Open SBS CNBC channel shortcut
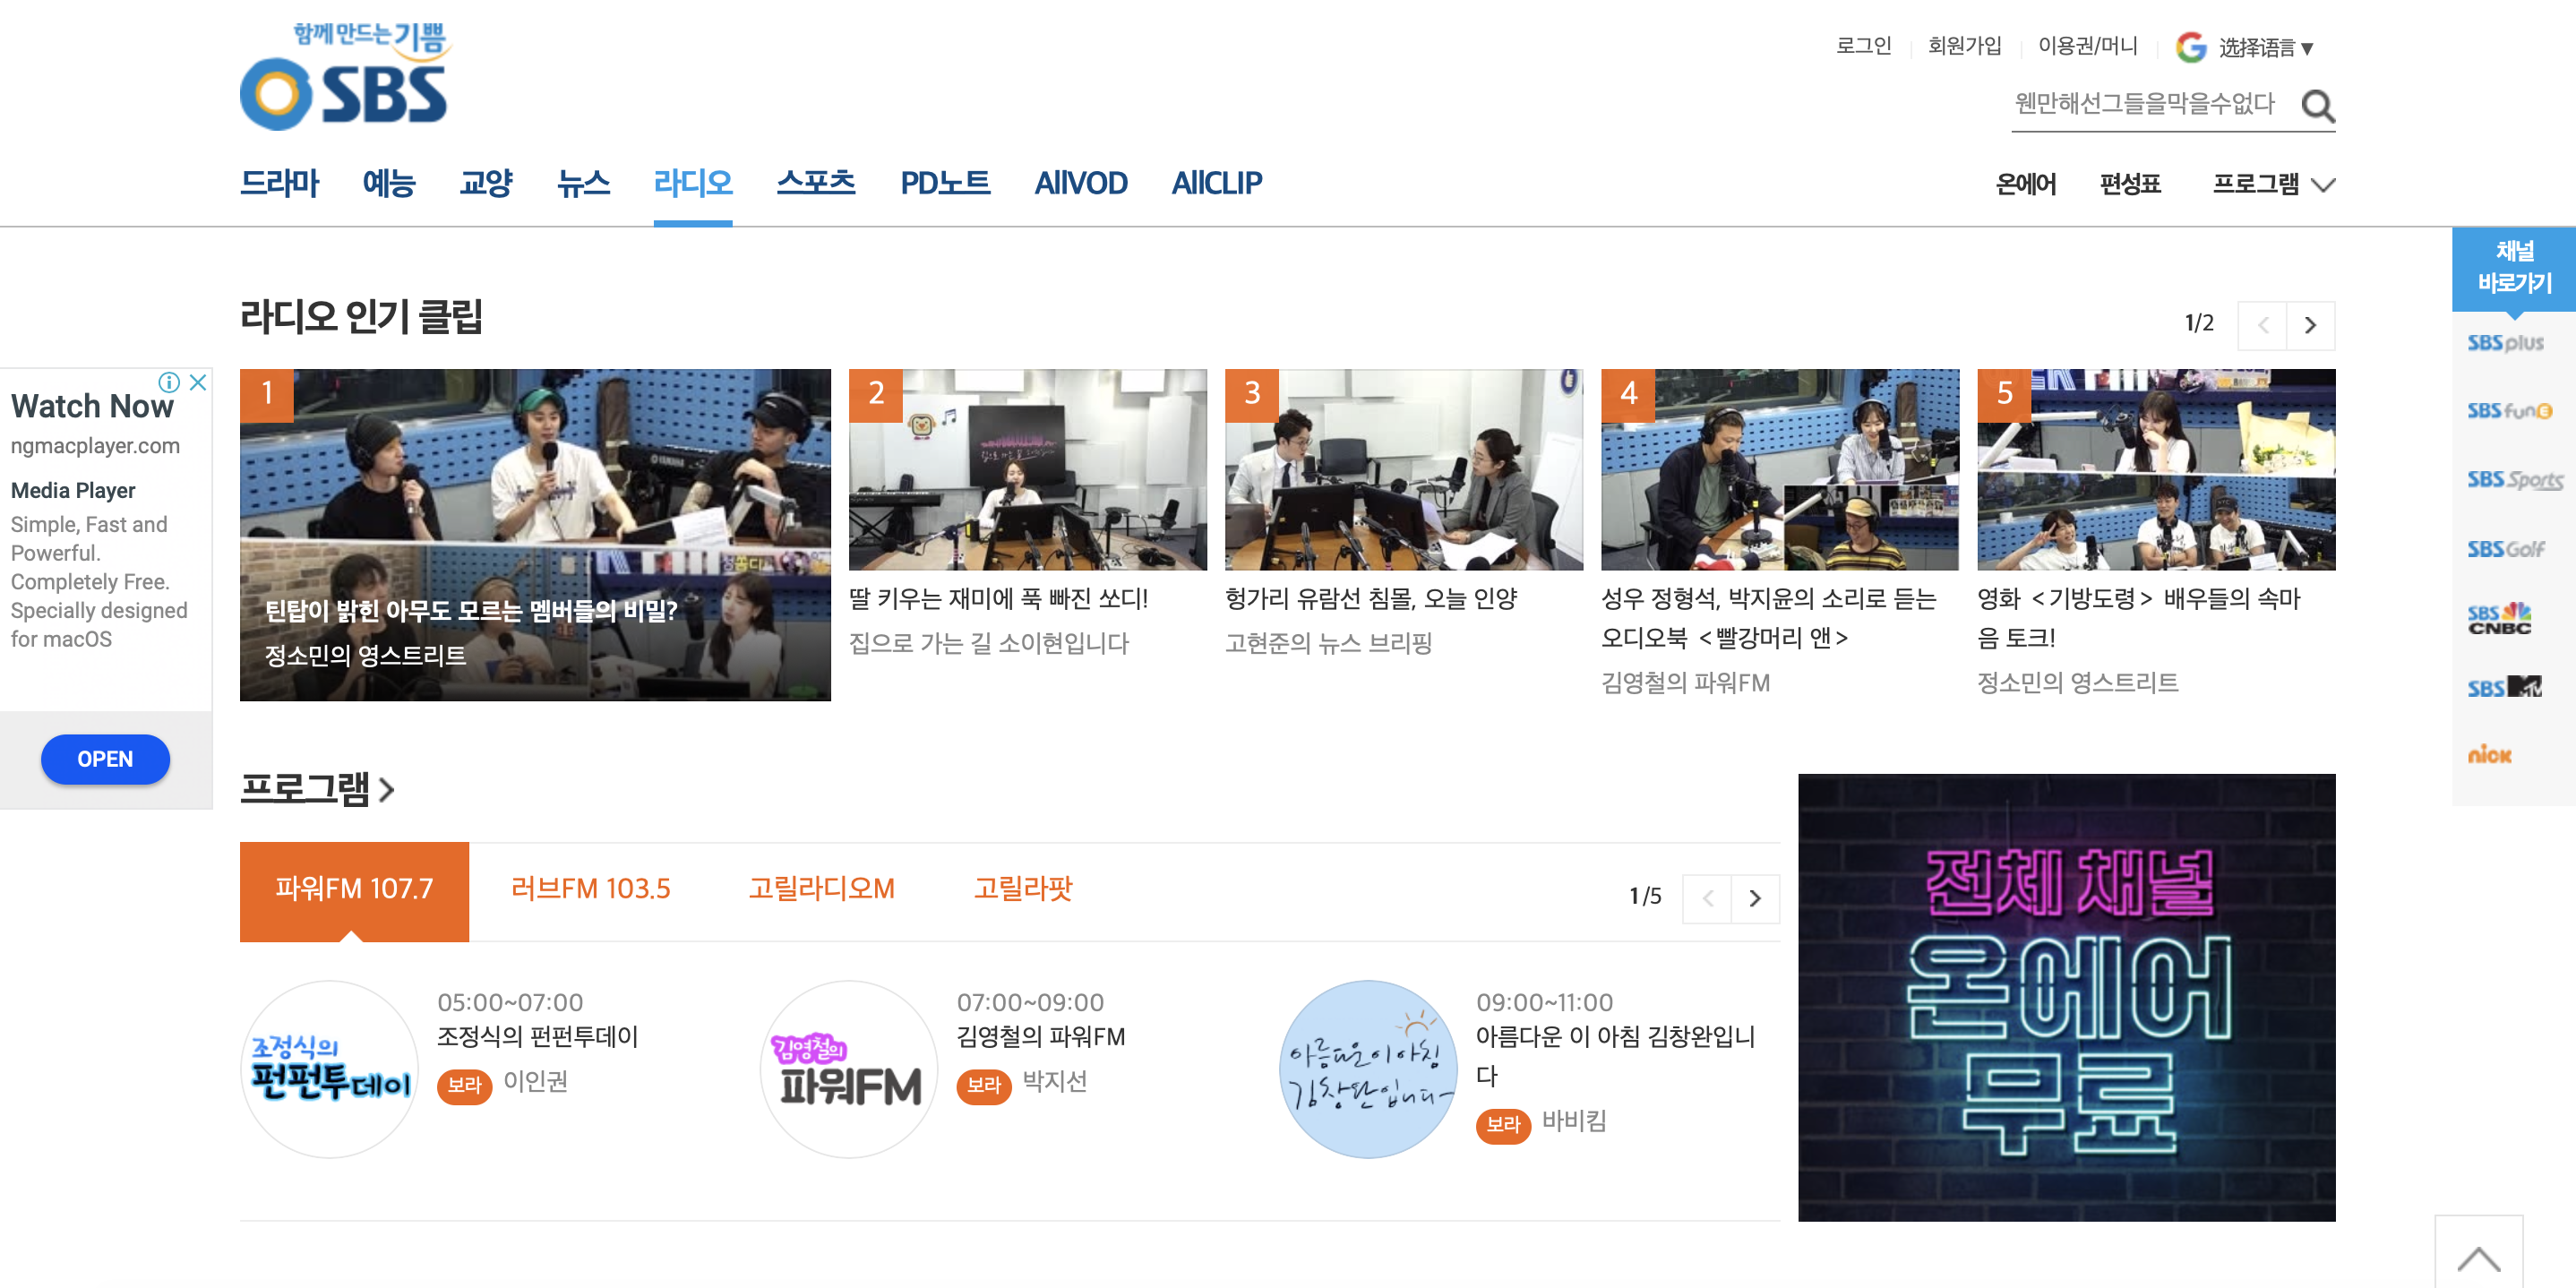This screenshot has height=1288, width=2576. 2499,619
